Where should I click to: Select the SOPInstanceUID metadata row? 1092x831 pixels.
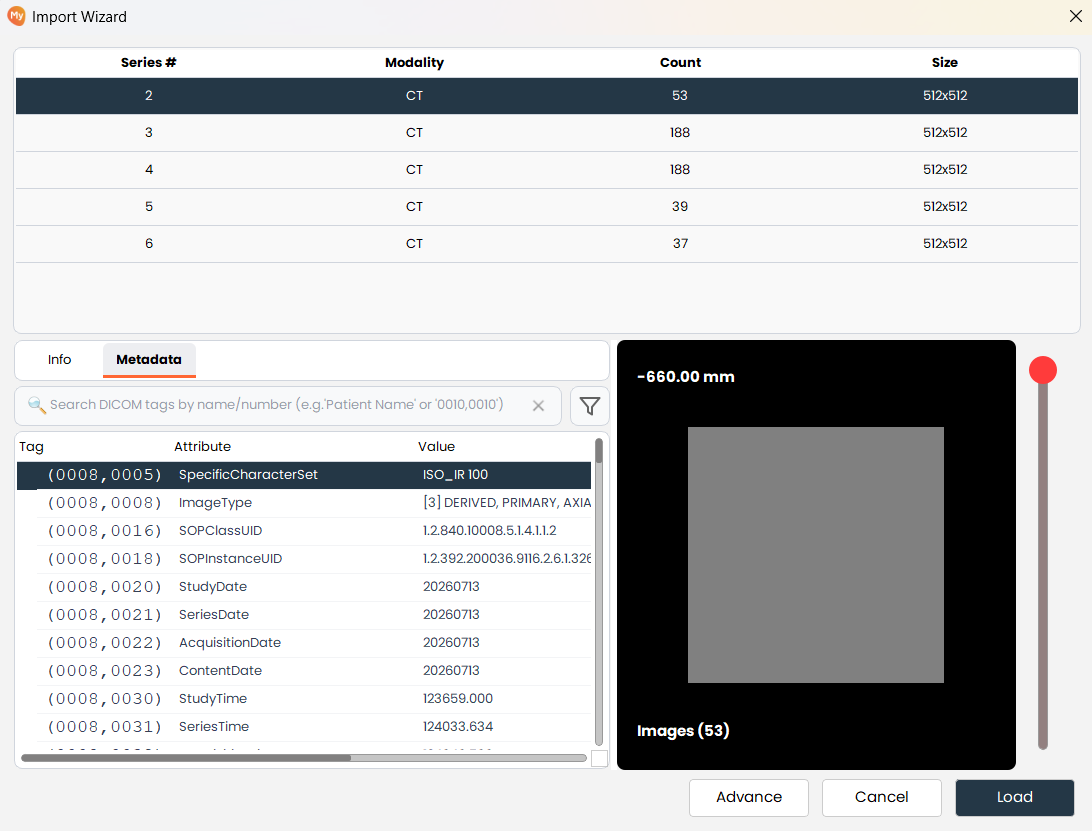click(x=304, y=559)
